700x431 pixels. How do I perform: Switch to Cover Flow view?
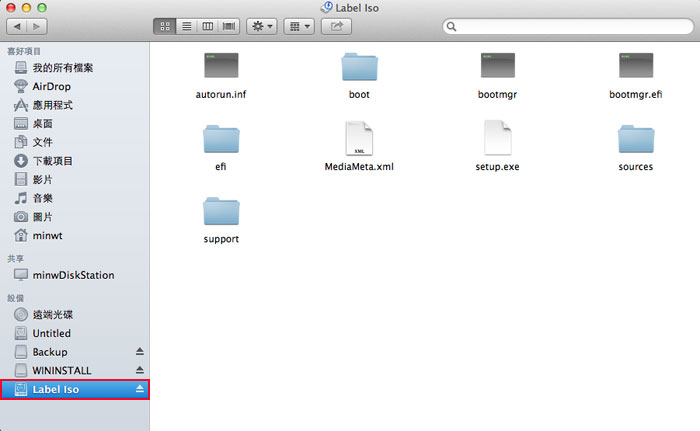point(229,26)
